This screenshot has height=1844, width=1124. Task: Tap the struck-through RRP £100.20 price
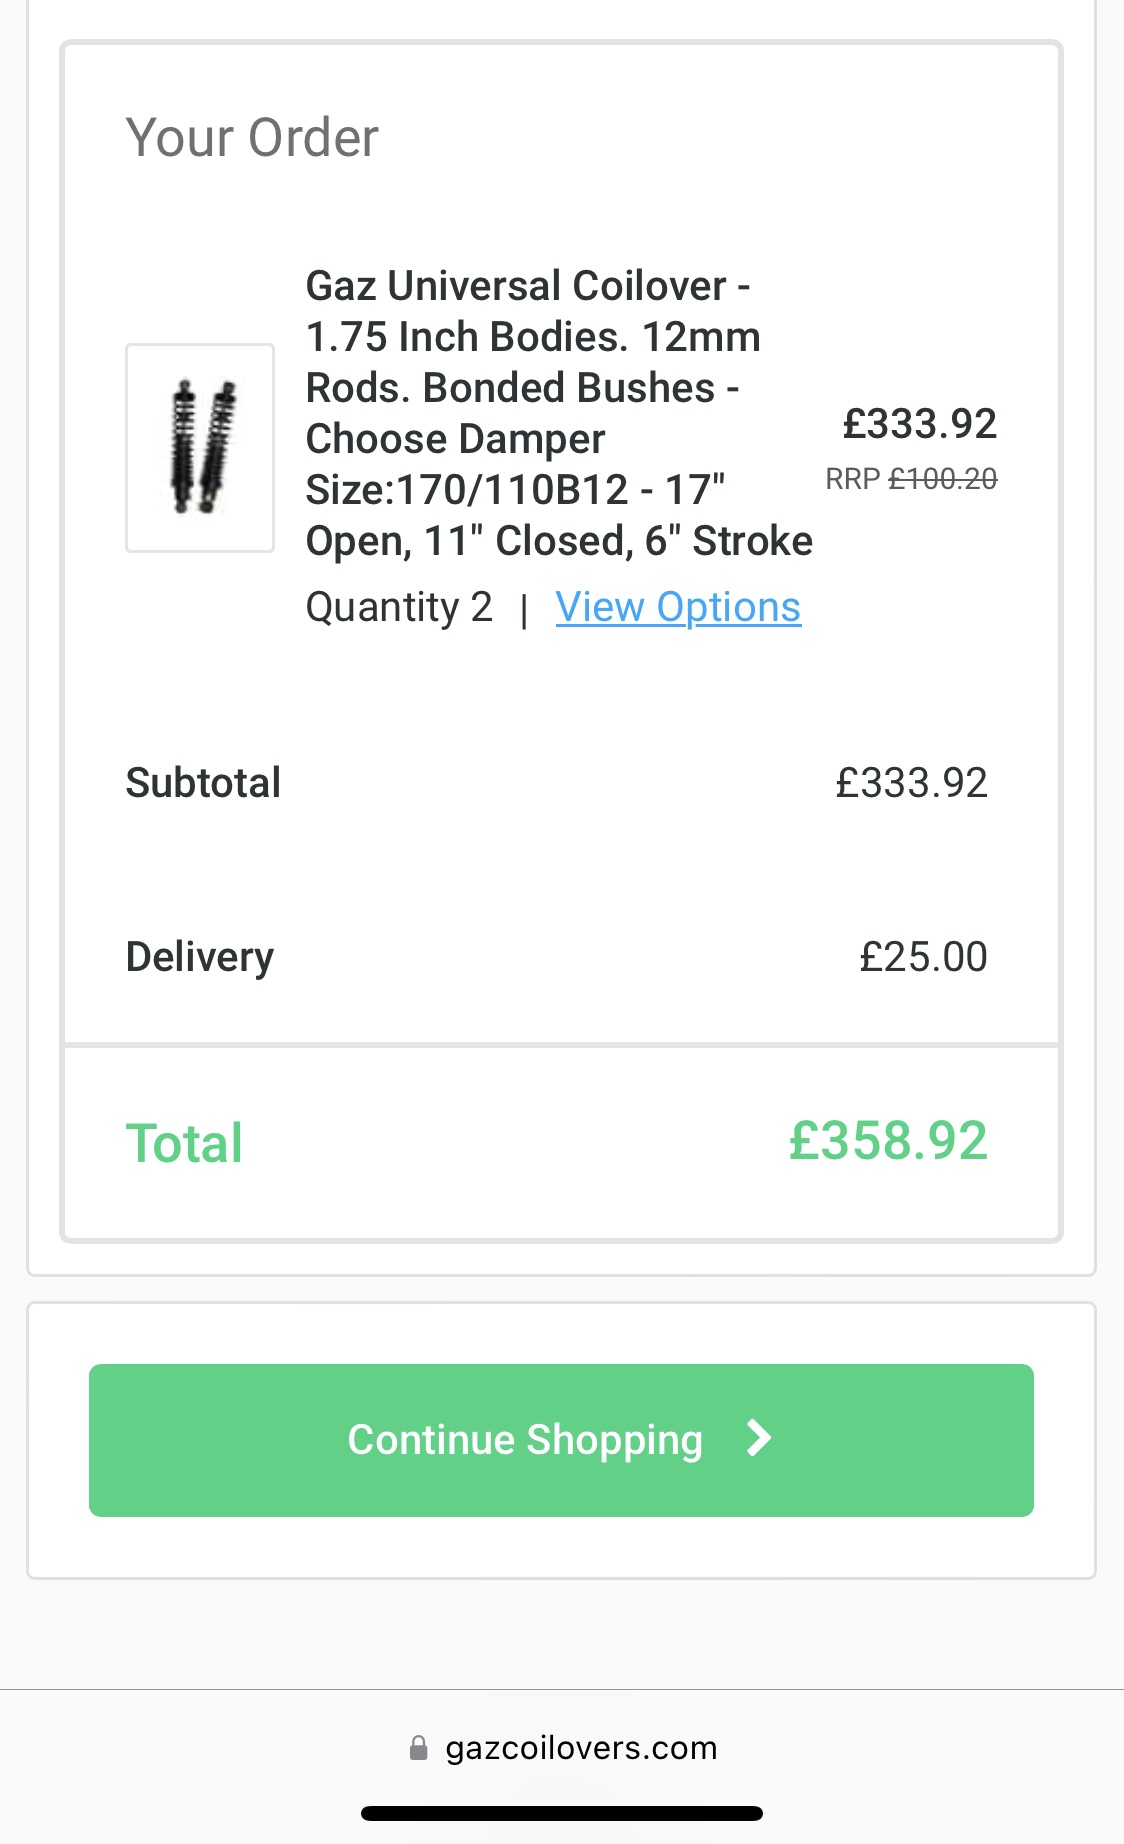(x=943, y=480)
